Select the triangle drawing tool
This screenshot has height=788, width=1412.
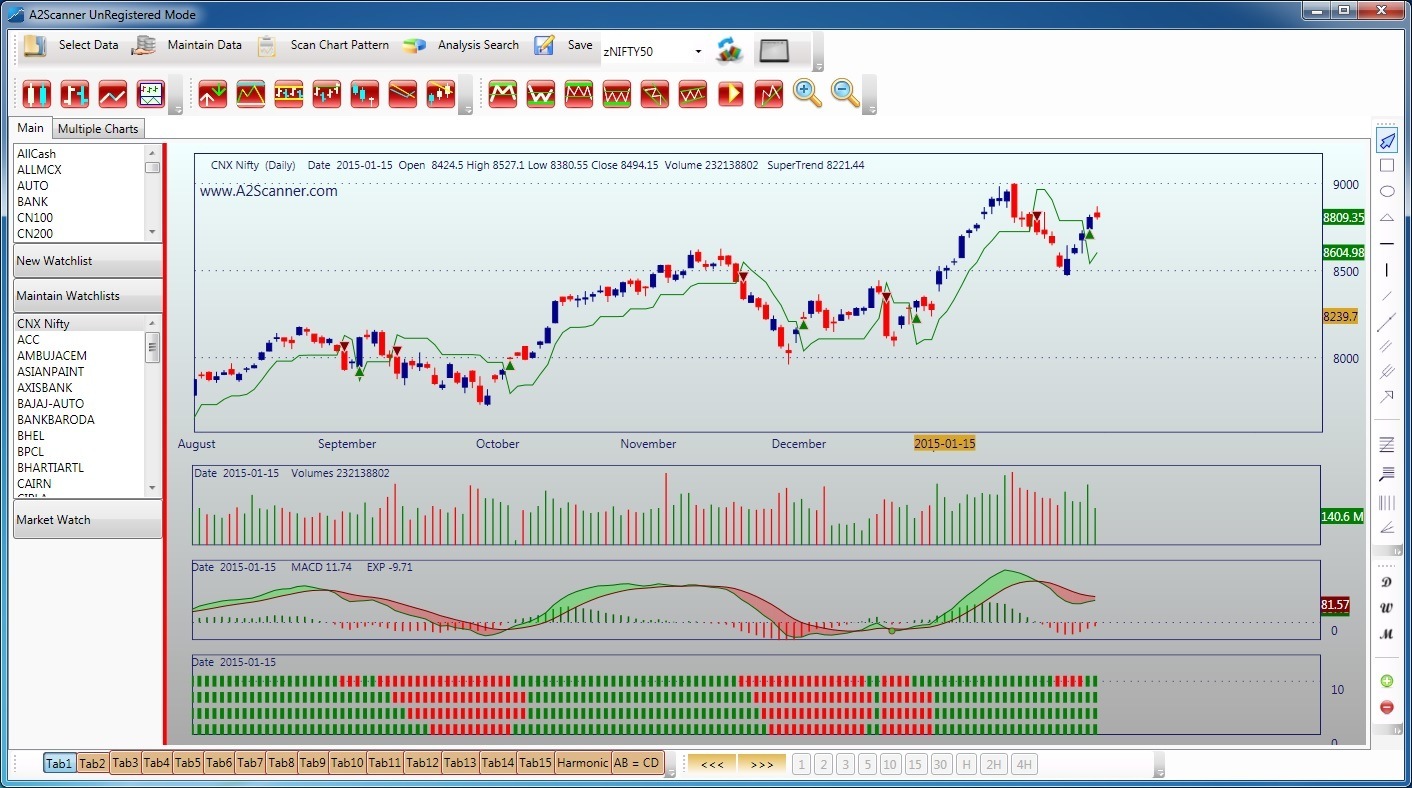tap(1387, 217)
